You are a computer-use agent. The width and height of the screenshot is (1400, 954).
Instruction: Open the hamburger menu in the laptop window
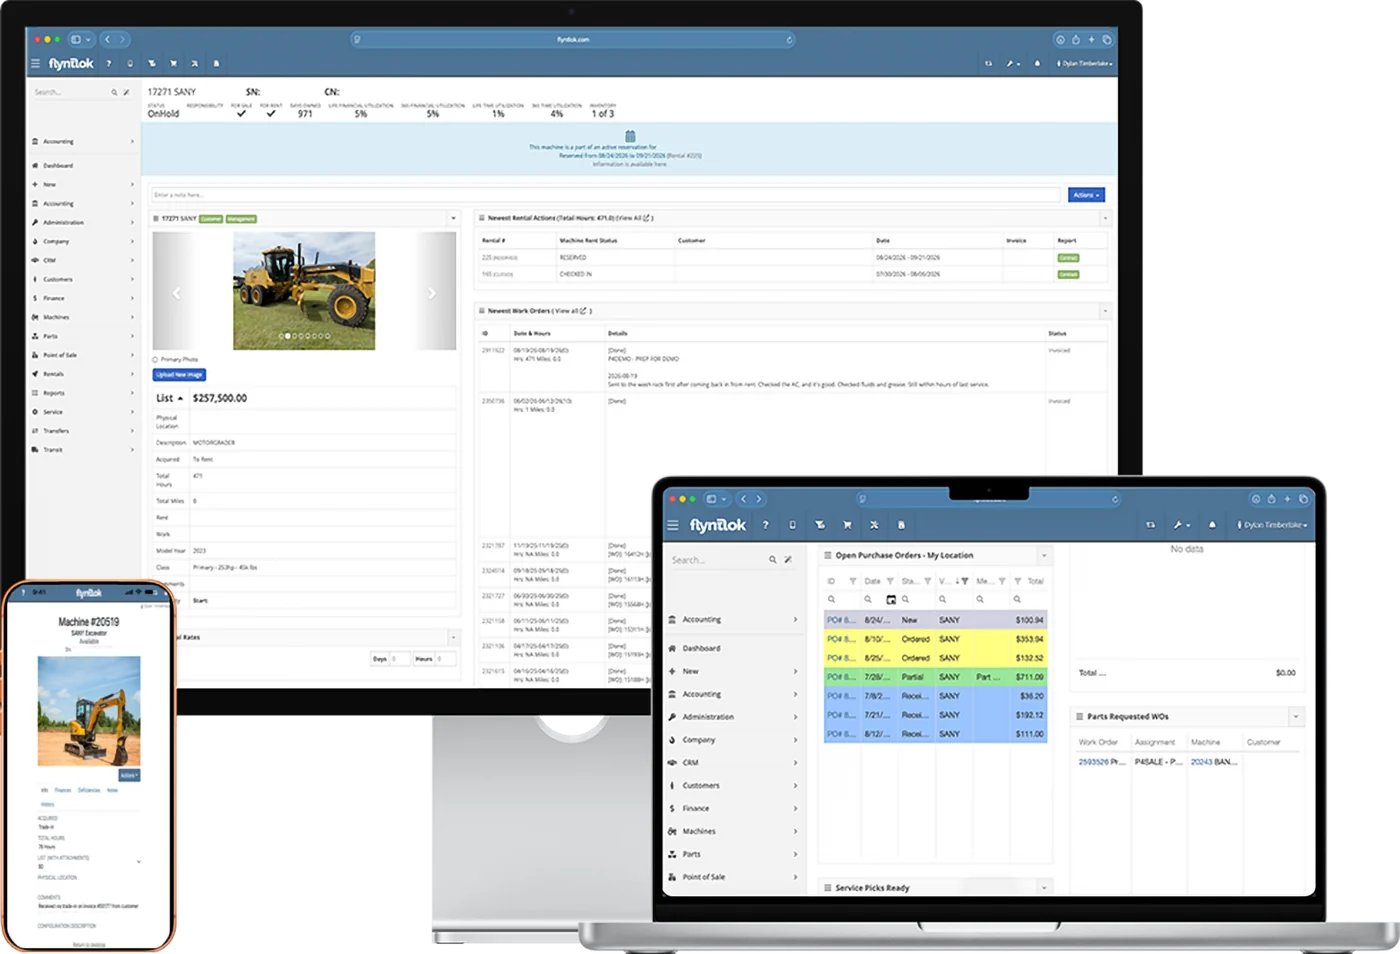pyautogui.click(x=672, y=525)
